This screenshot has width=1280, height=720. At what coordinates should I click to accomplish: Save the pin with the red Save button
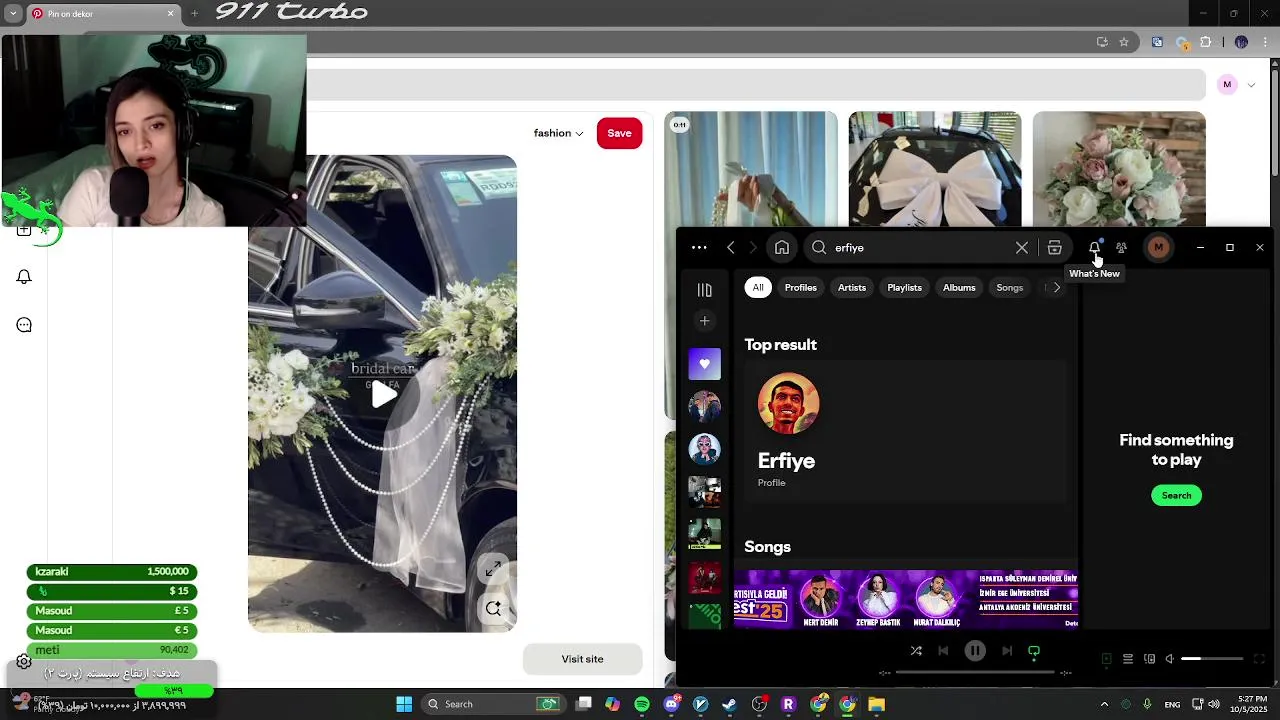(x=620, y=133)
